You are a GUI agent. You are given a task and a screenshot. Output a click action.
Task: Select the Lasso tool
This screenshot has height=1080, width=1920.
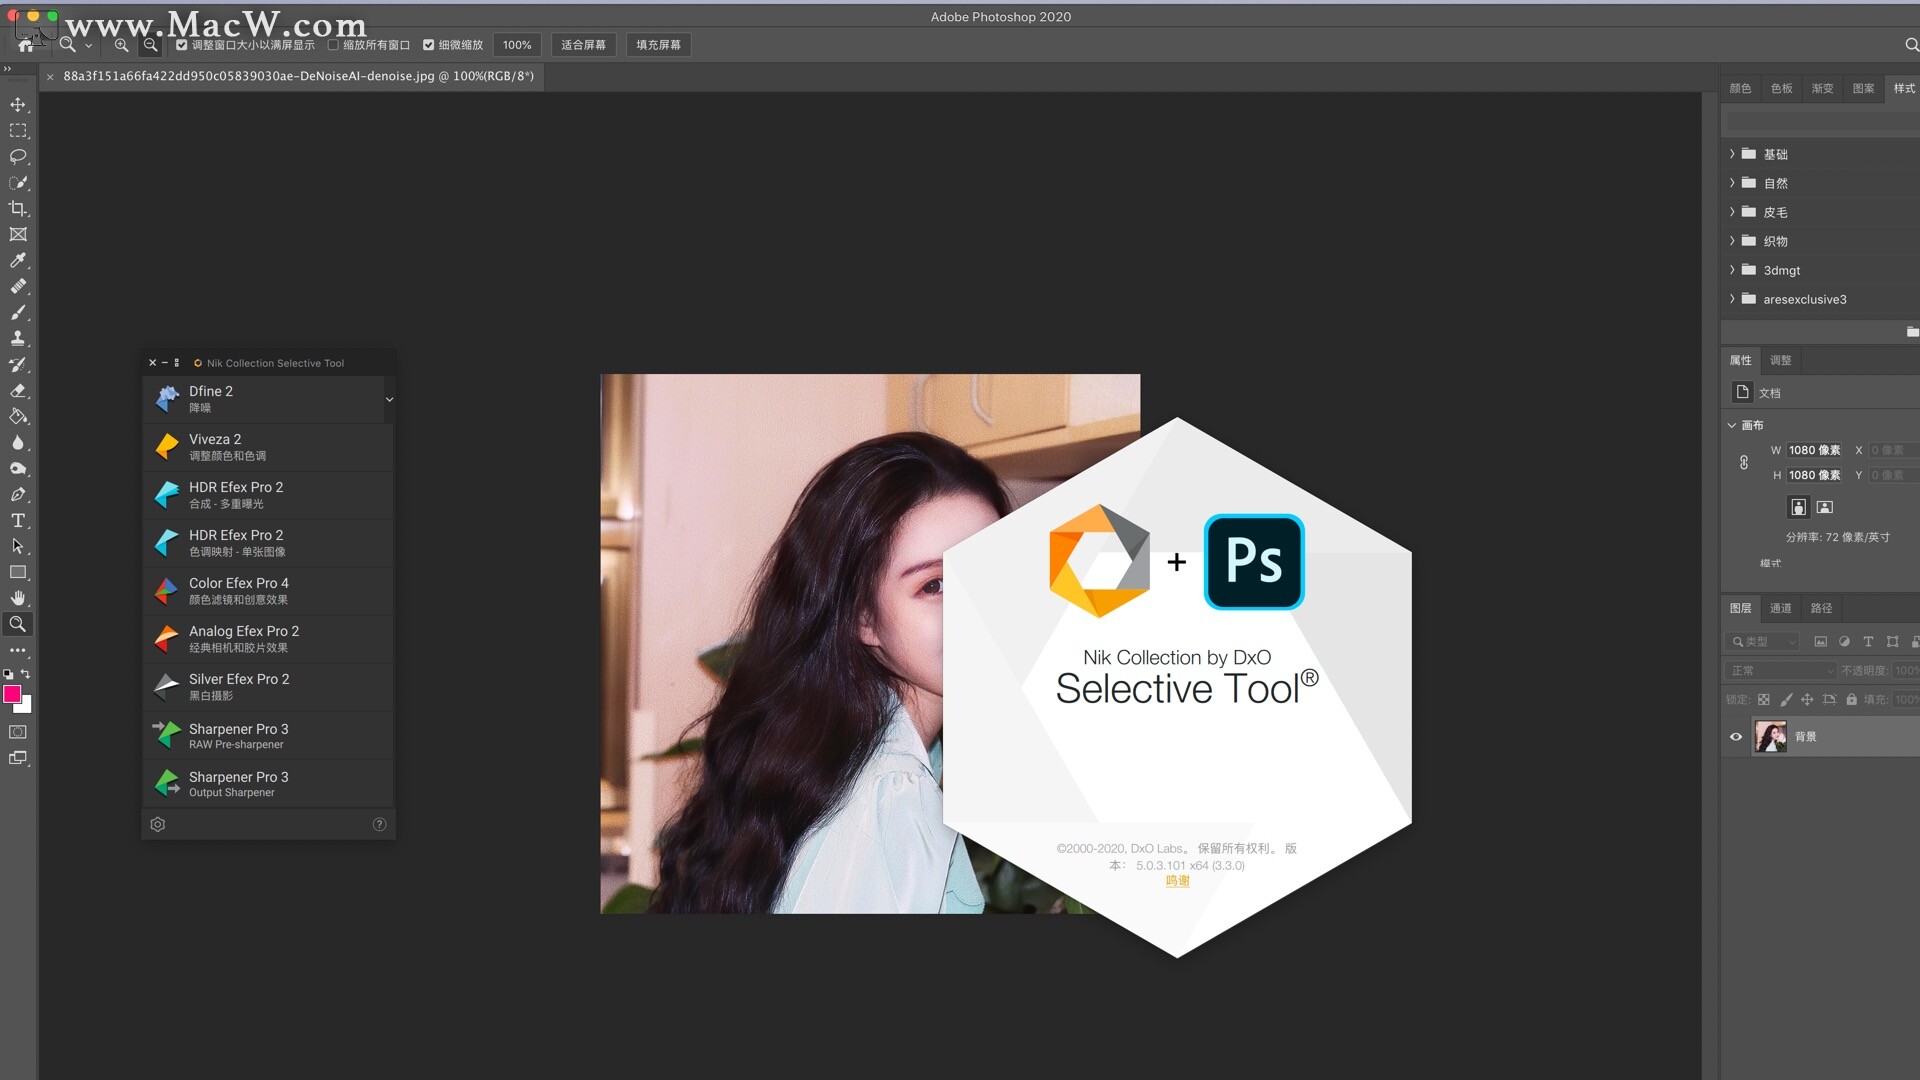click(17, 154)
